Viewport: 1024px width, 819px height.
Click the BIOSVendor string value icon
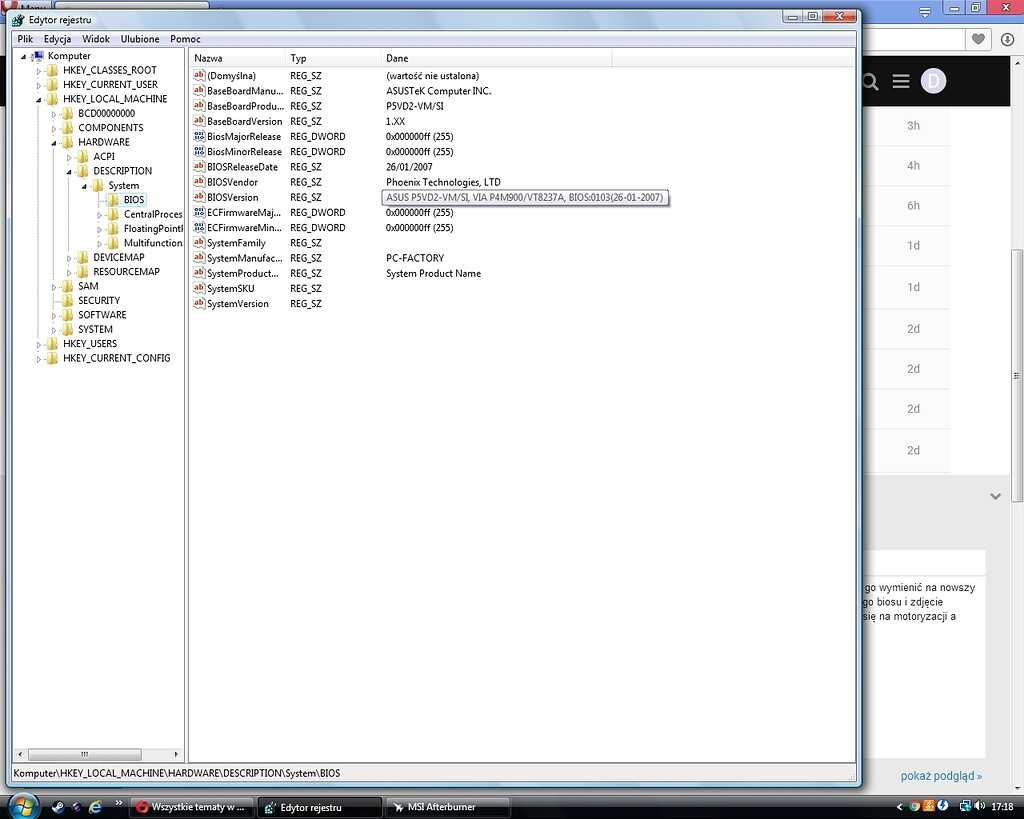[199, 182]
